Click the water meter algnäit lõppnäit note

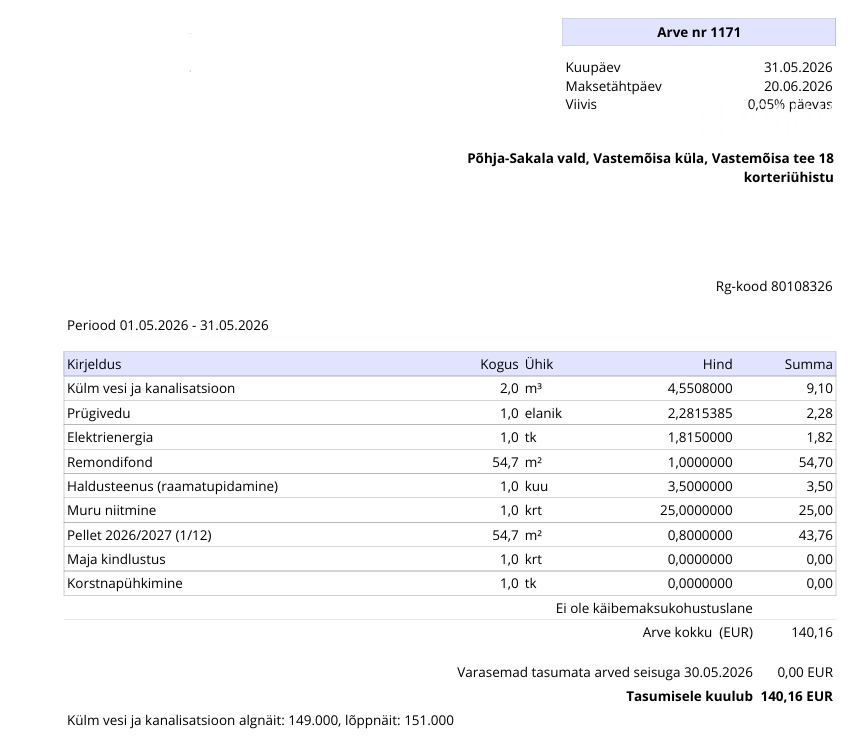[260, 720]
